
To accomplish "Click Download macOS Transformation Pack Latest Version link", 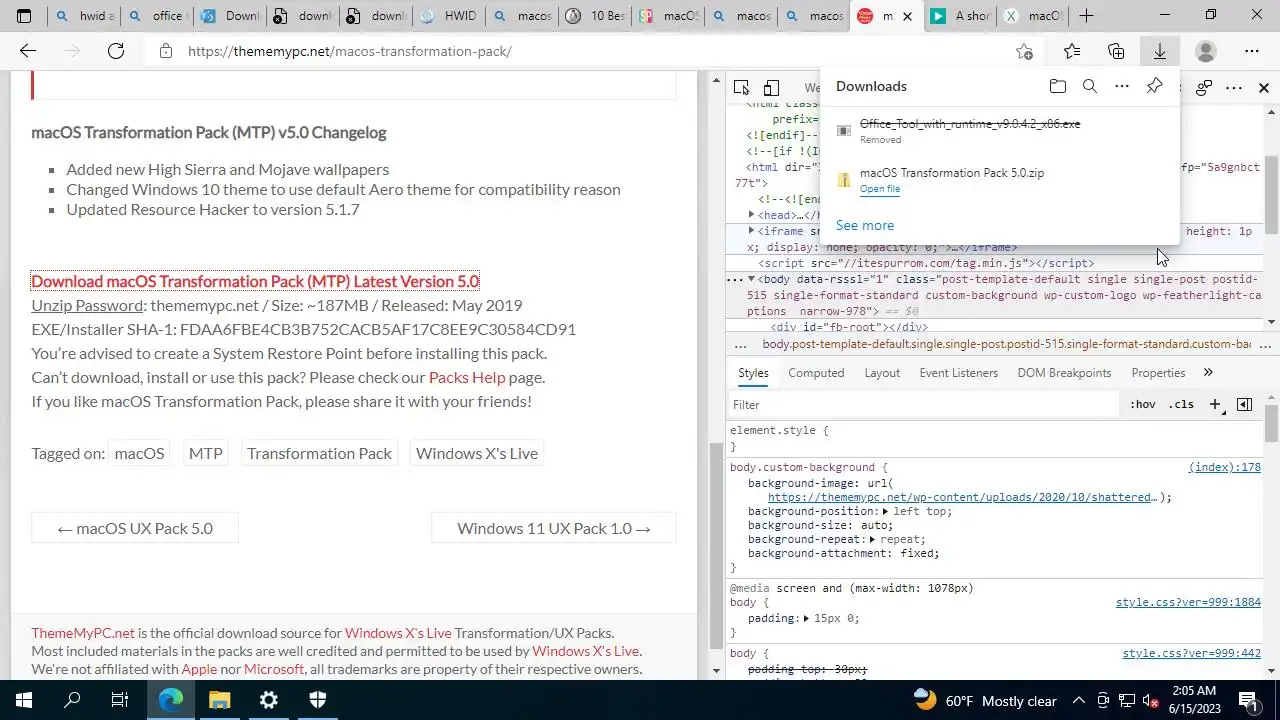I will [255, 281].
